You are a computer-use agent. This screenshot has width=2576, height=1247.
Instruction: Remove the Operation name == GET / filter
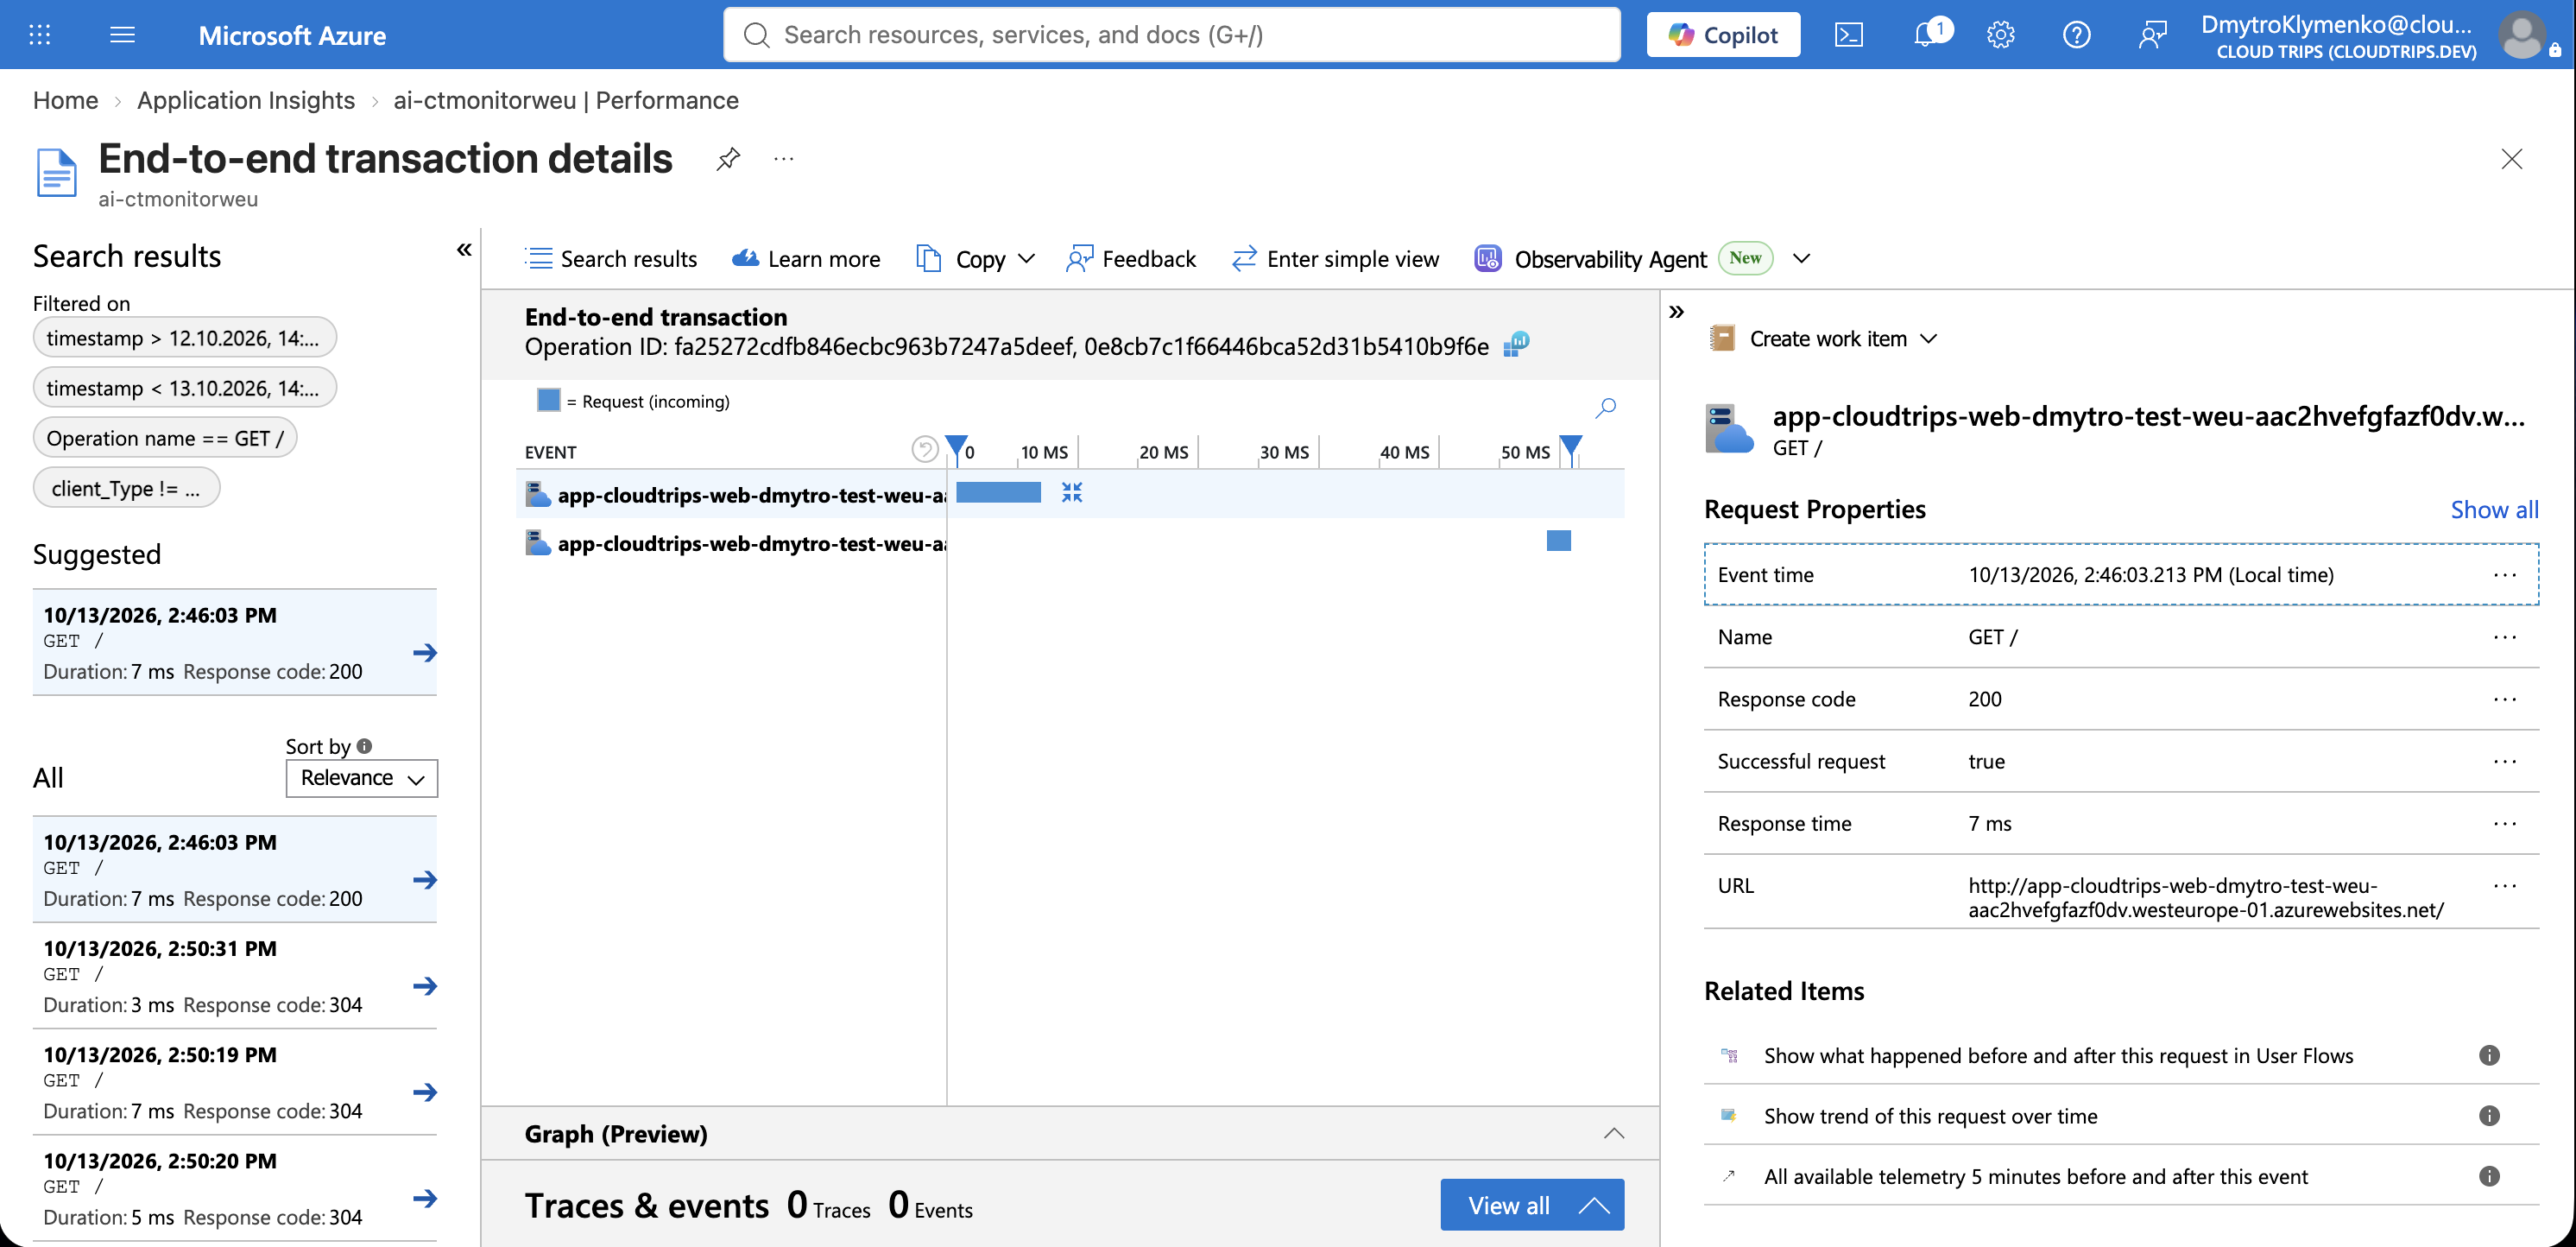(x=165, y=438)
